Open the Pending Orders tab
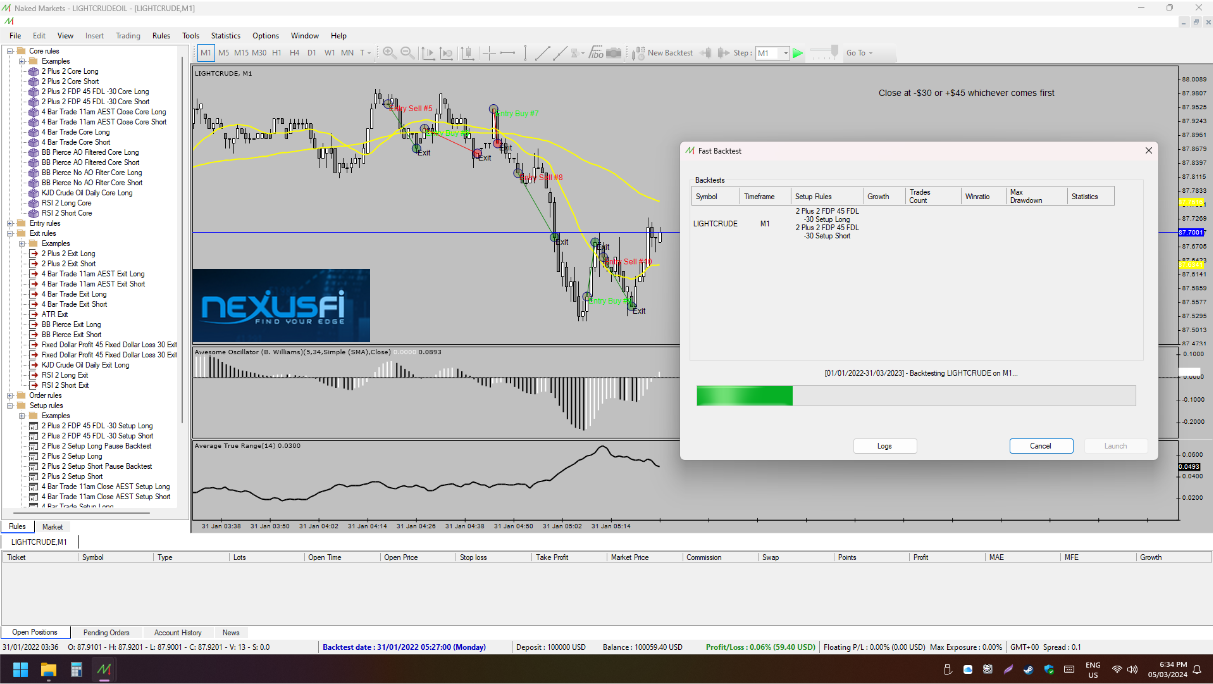This screenshot has height=684, width=1213. click(x=107, y=632)
